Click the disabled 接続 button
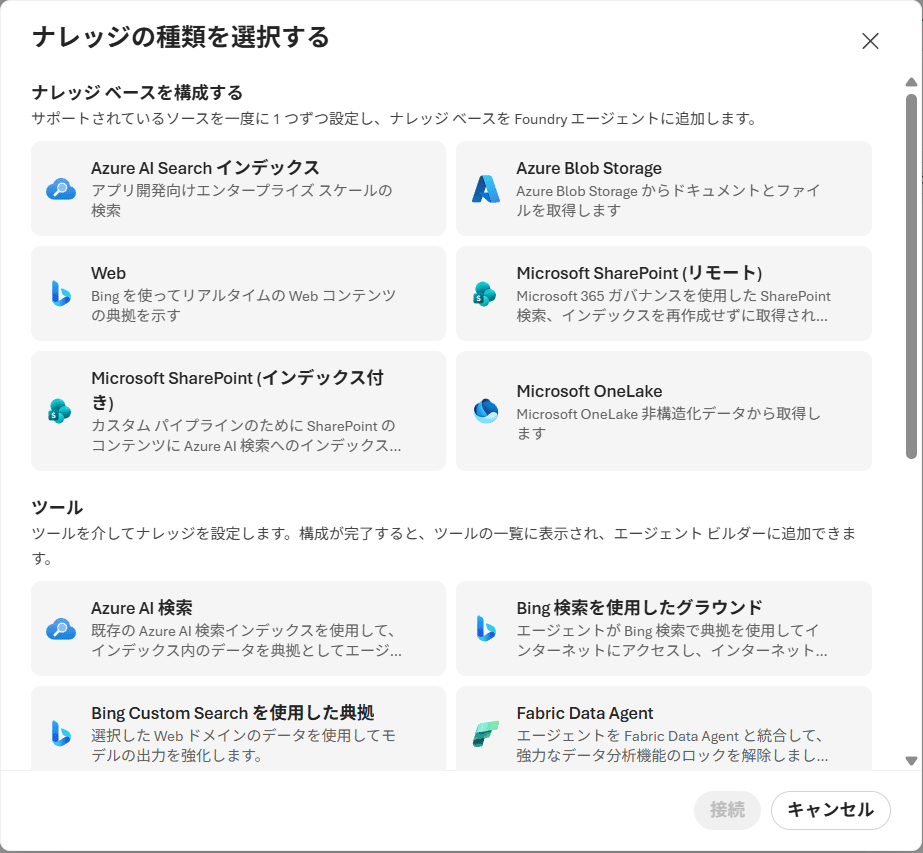The image size is (923, 853). pos(728,810)
